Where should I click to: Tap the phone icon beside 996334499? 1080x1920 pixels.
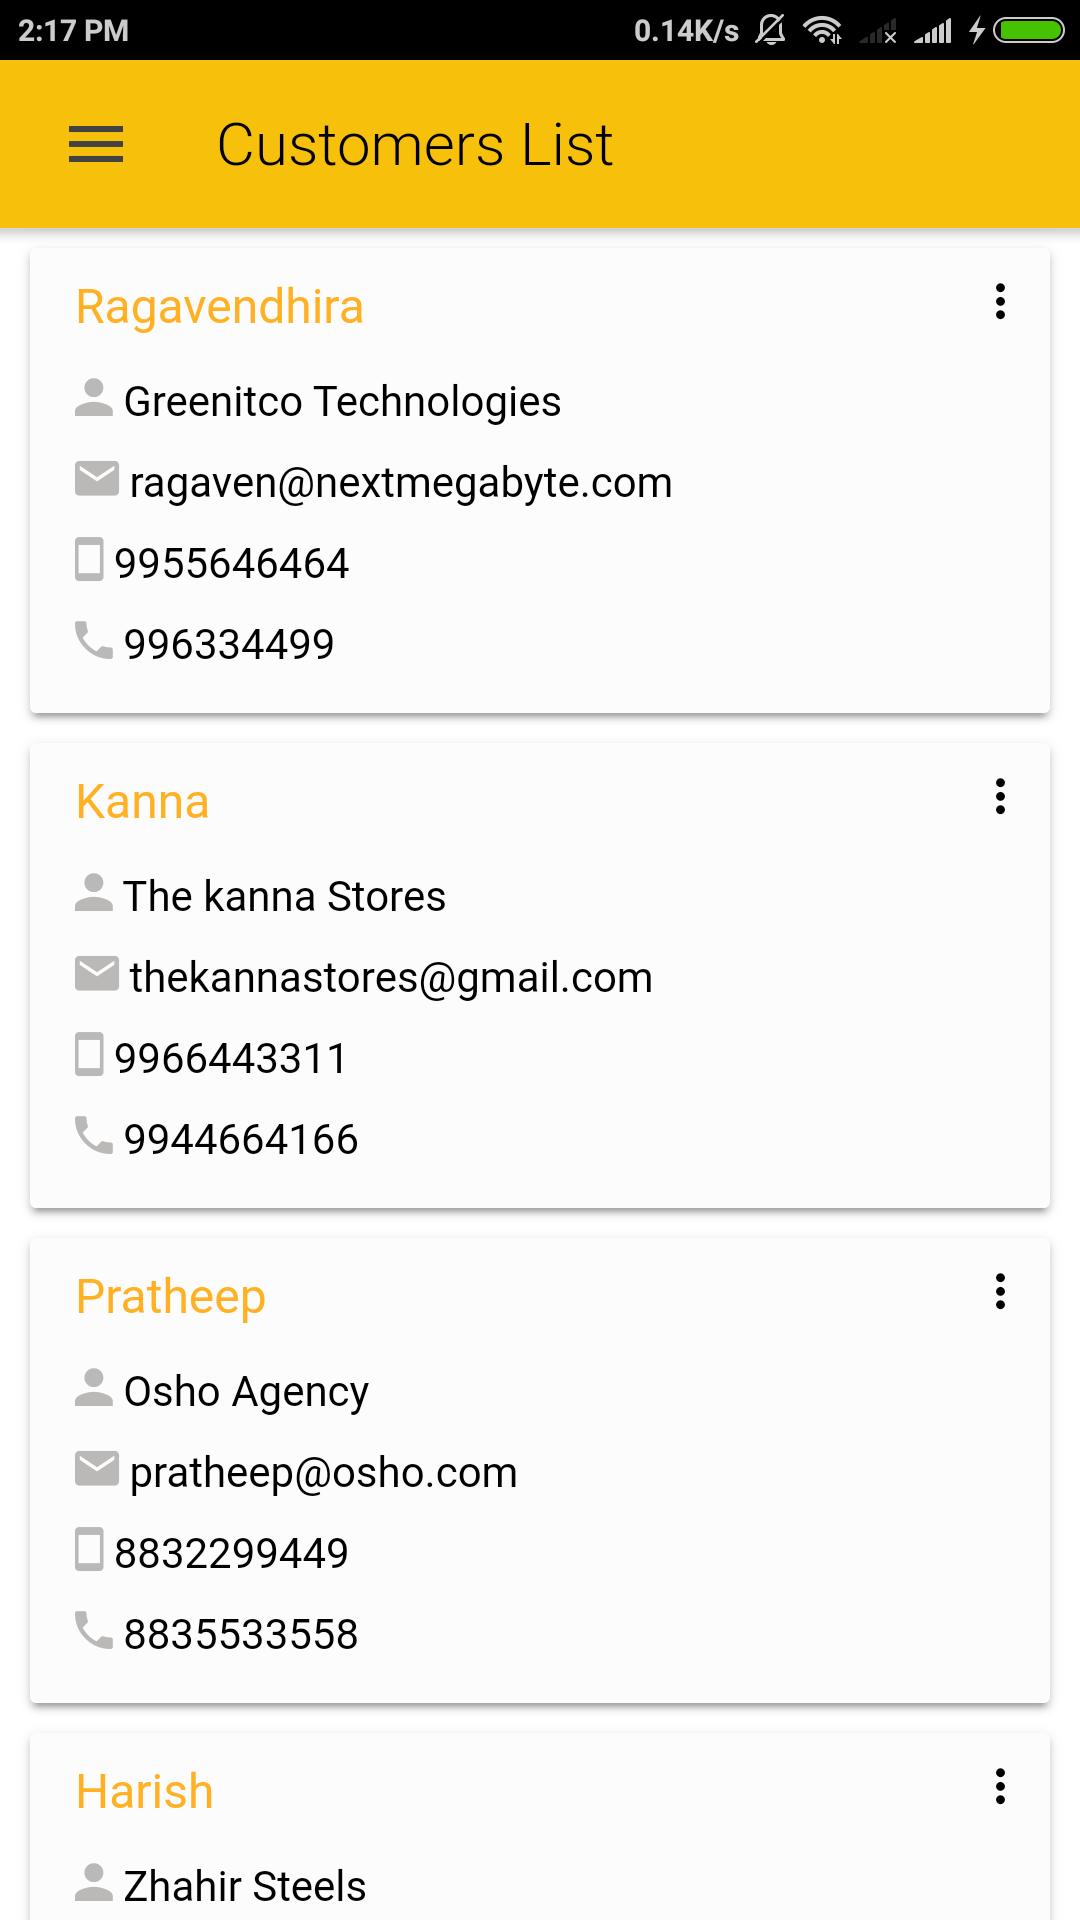click(x=94, y=641)
